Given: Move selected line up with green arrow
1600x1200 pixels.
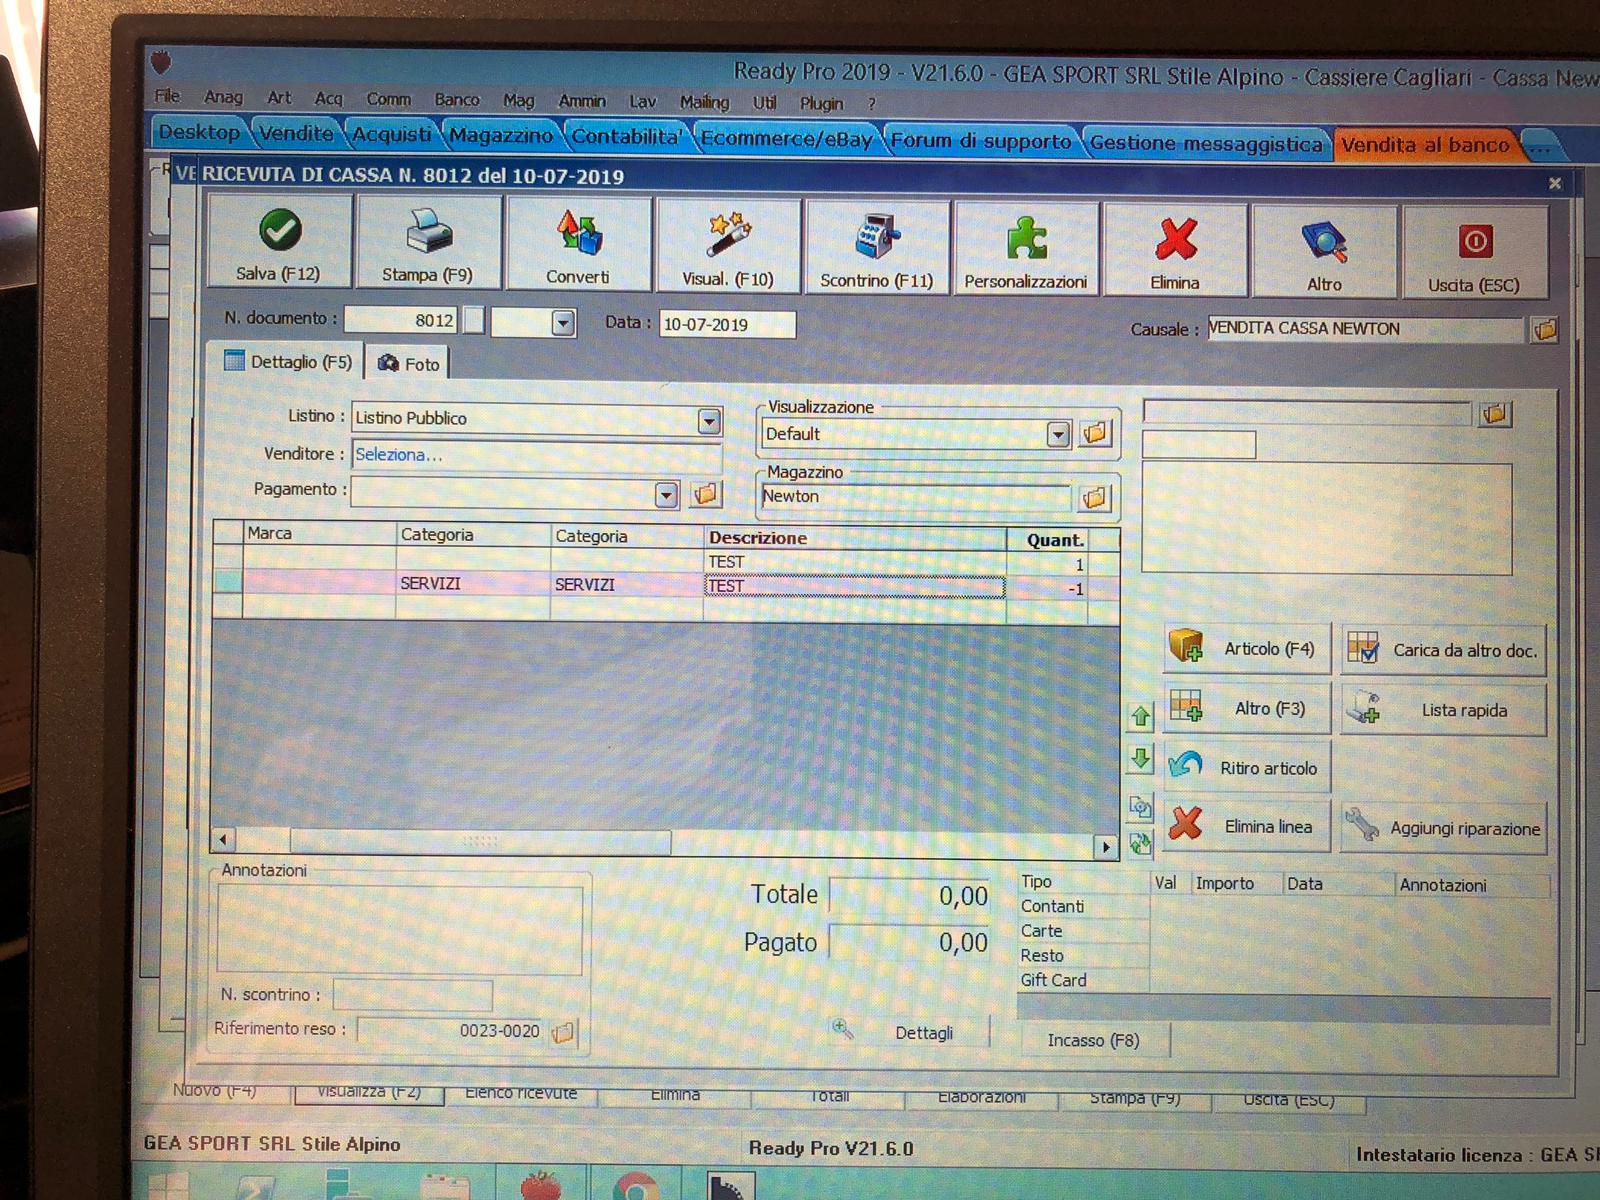Looking at the screenshot, I should tap(1141, 716).
